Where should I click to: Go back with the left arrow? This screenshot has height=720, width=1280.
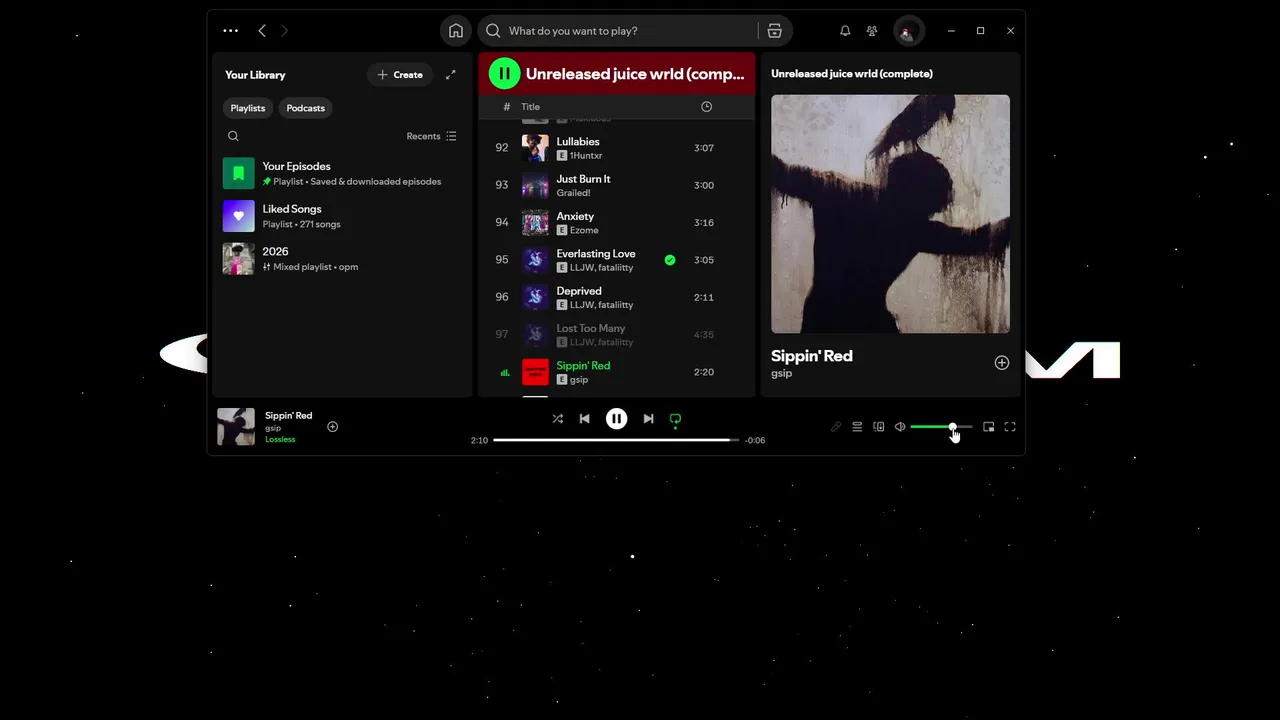262,31
